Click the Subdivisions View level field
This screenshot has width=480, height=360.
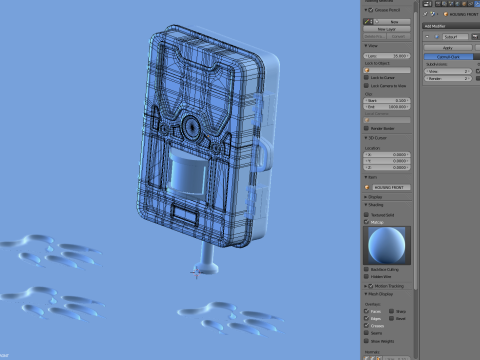point(448,71)
